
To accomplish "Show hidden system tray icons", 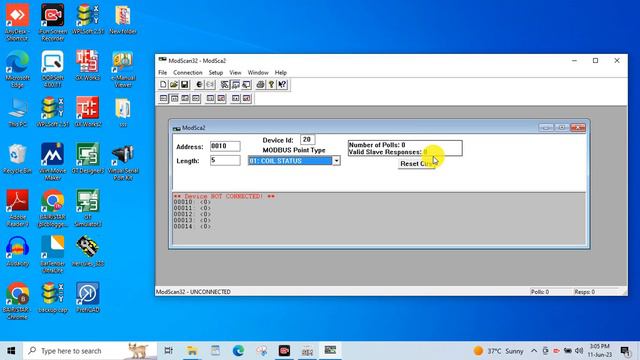I will 534,351.
